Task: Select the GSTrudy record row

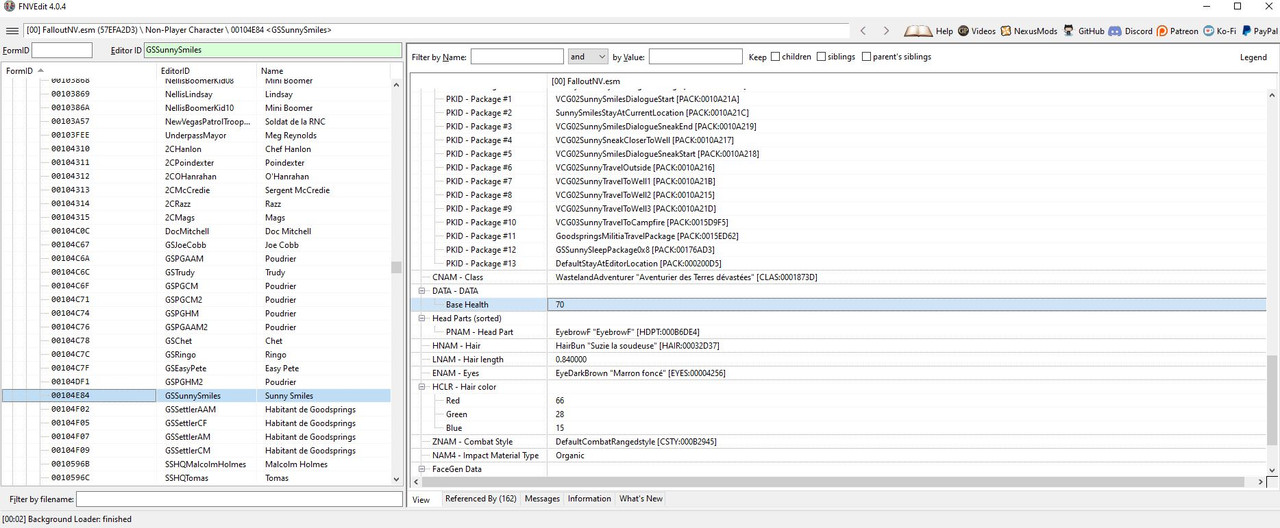Action: pyautogui.click(x=196, y=272)
